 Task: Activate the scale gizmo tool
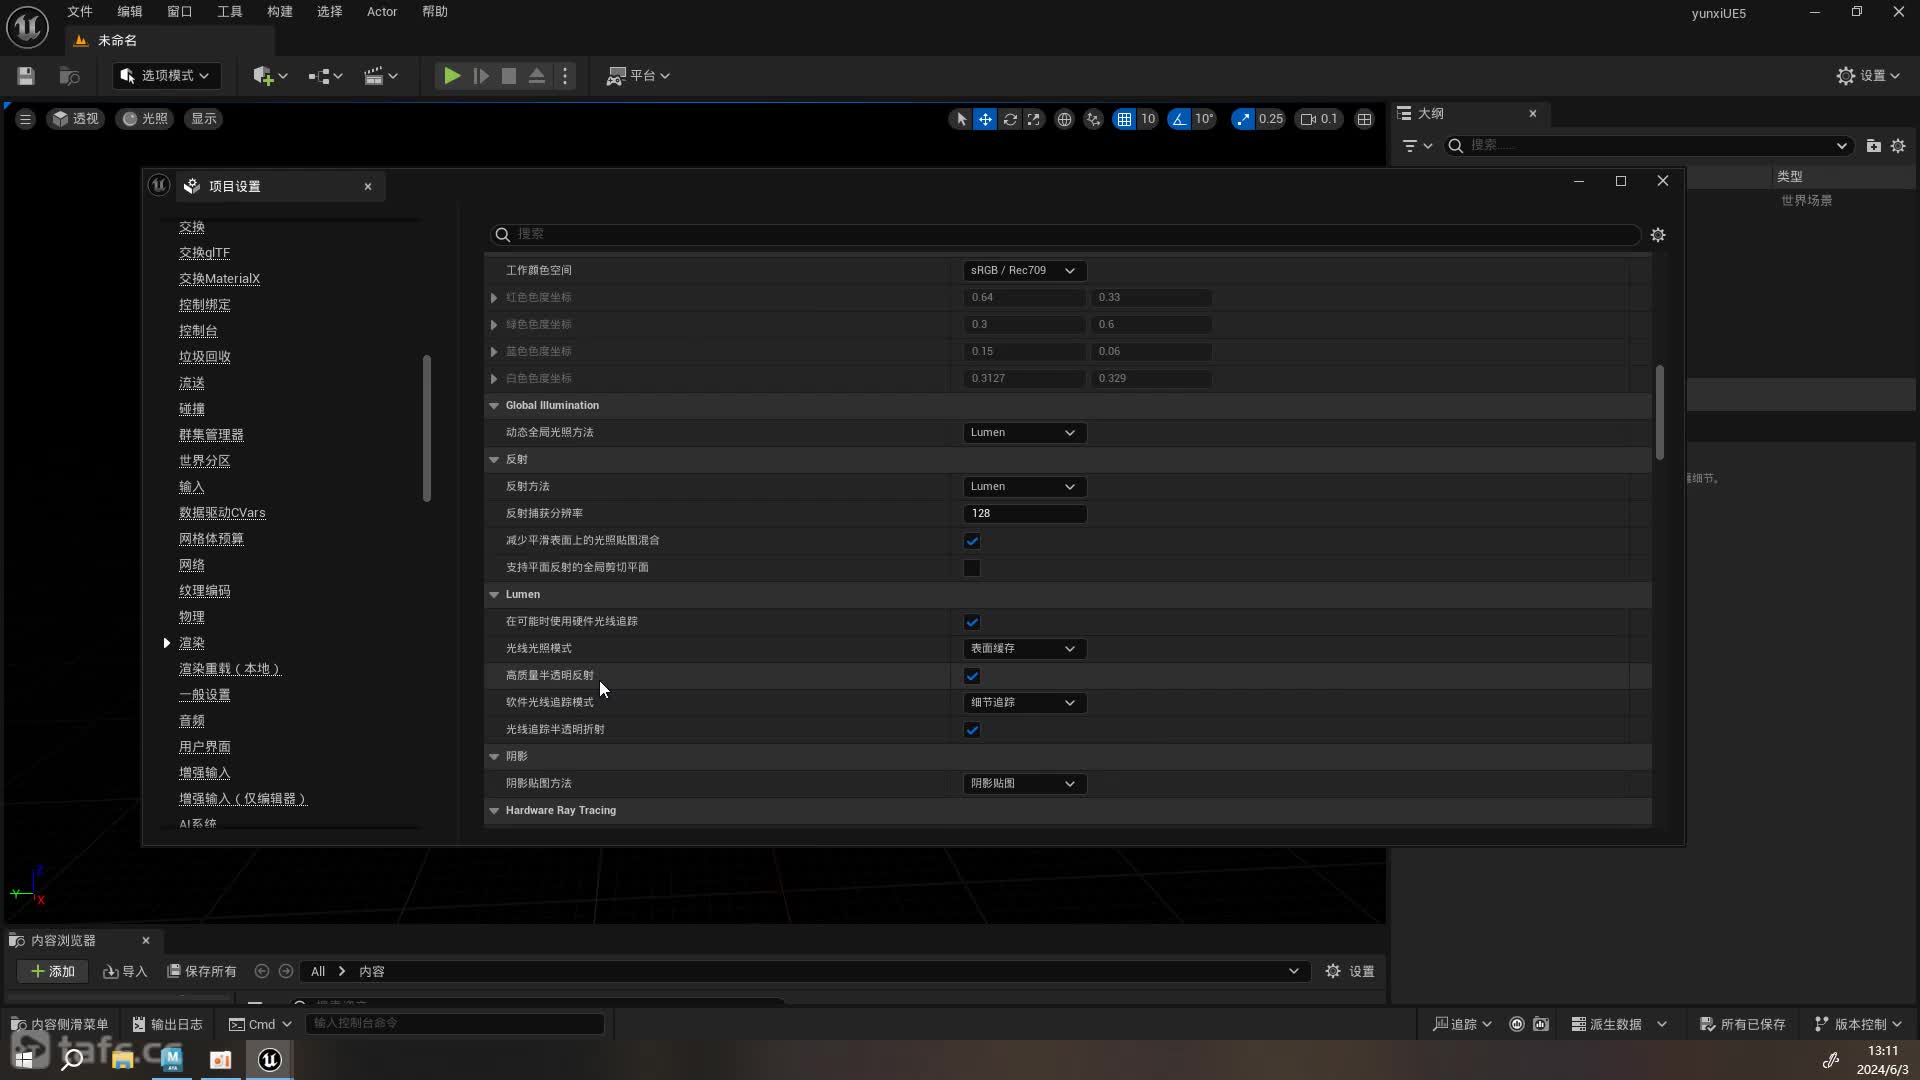[x=1034, y=119]
